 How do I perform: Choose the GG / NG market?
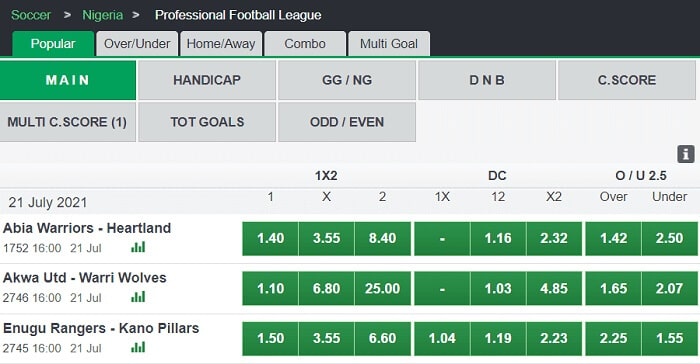tap(347, 80)
